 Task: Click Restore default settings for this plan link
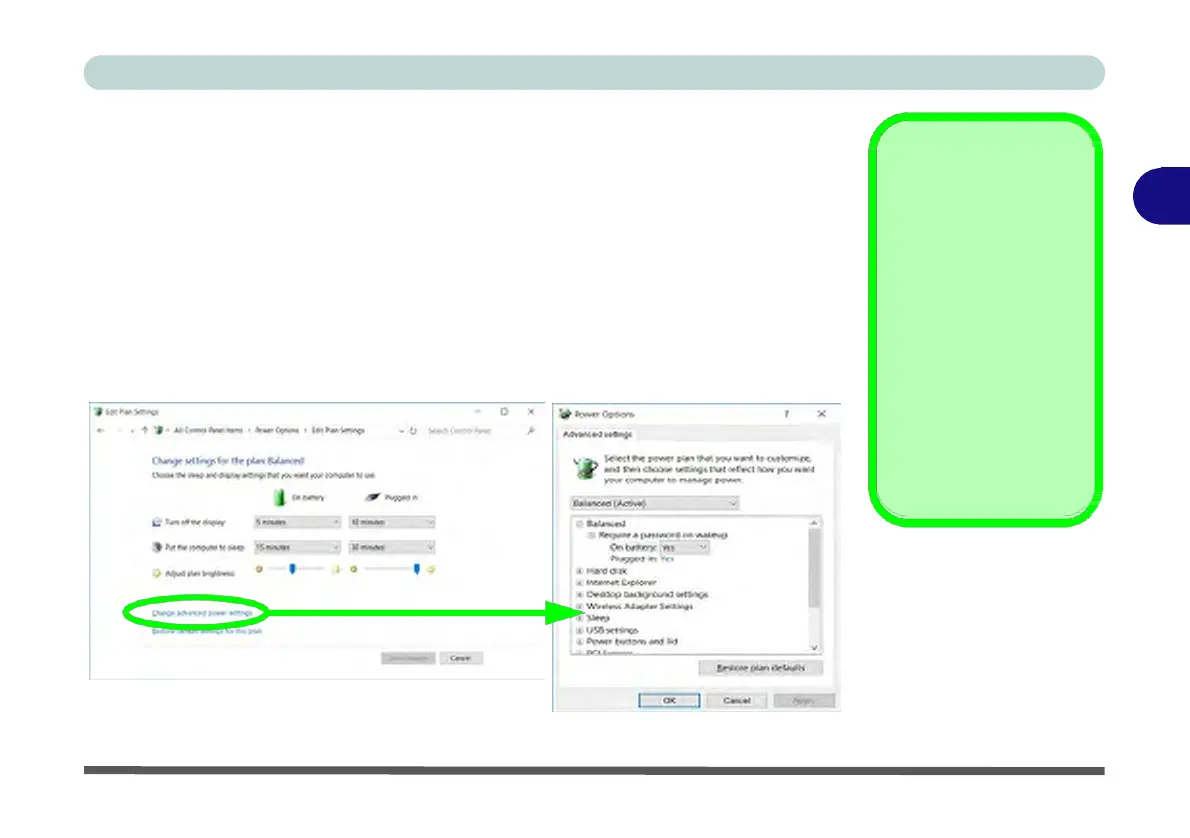click(206, 631)
